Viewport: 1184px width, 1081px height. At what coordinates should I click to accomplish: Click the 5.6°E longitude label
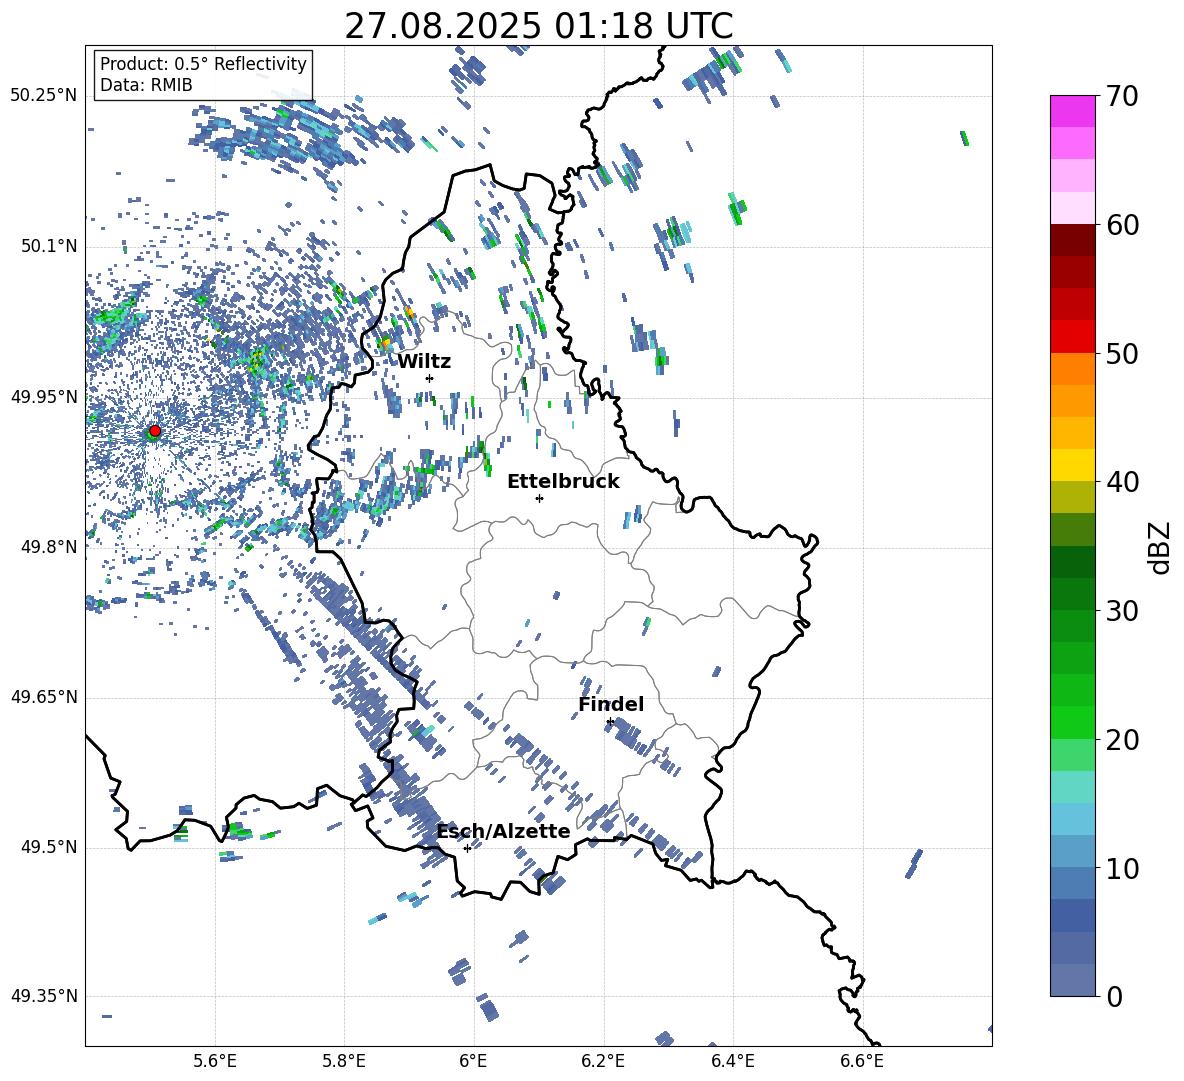215,1061
